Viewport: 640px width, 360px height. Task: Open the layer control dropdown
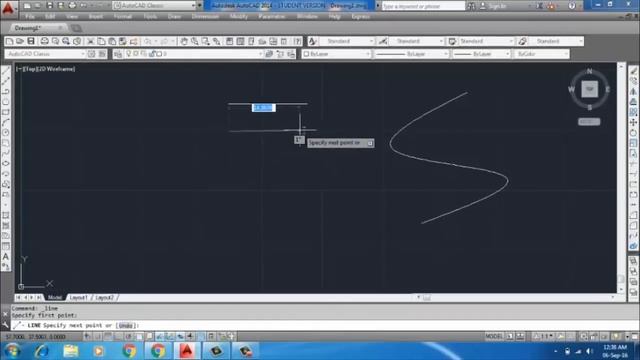193,54
